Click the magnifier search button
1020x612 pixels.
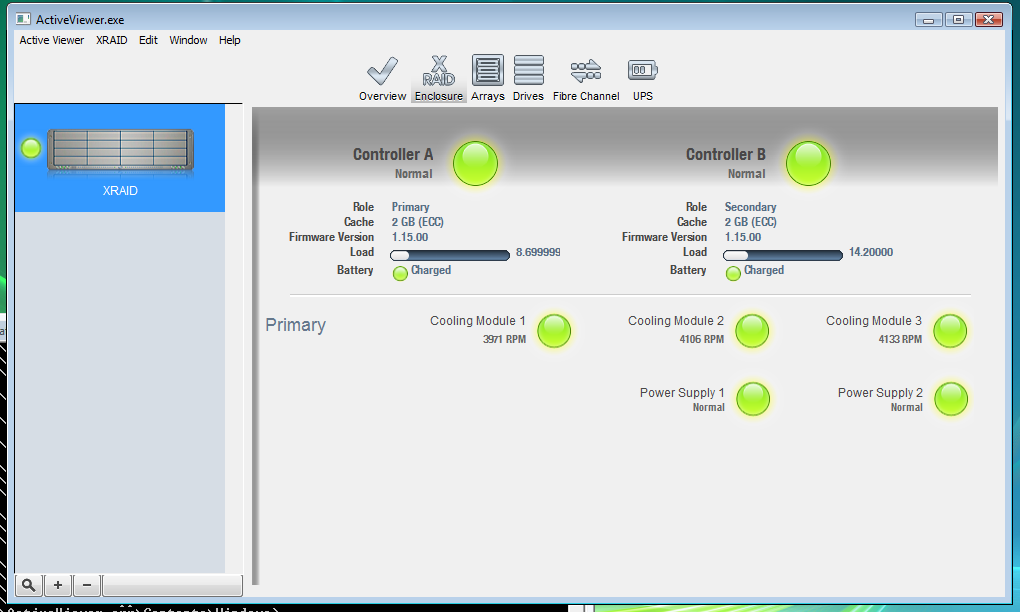click(29, 585)
